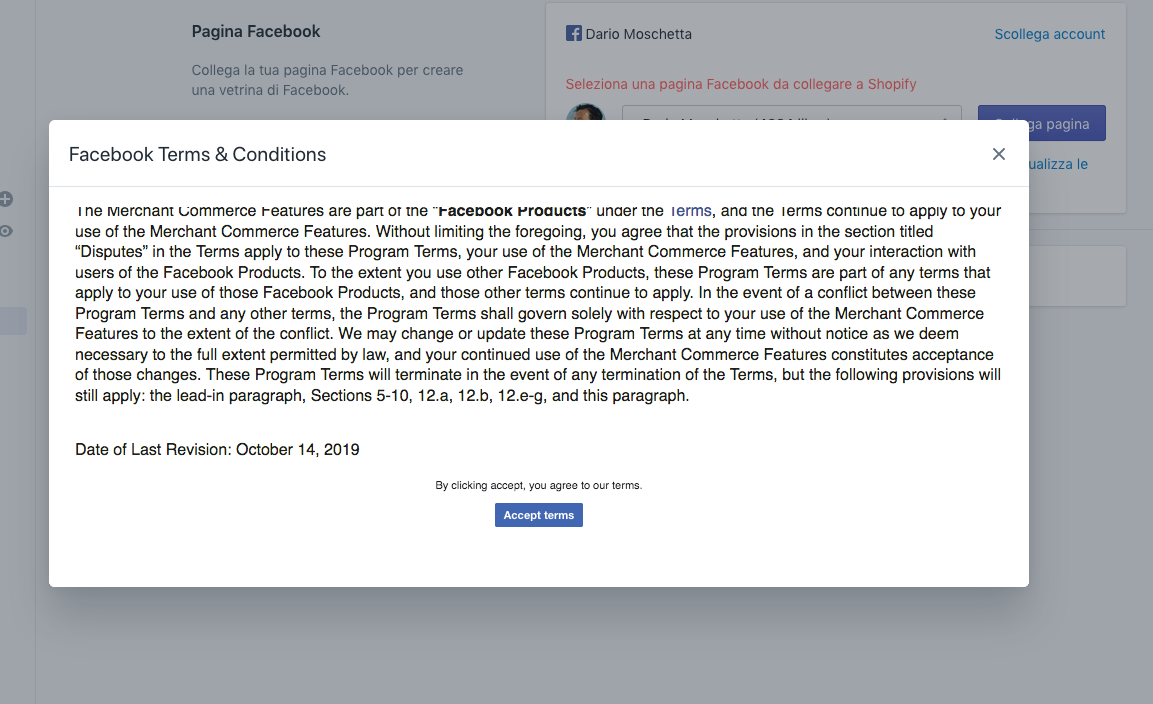Click the profile avatar thumbnail
Screen dimensions: 1153x704
[x=585, y=112]
